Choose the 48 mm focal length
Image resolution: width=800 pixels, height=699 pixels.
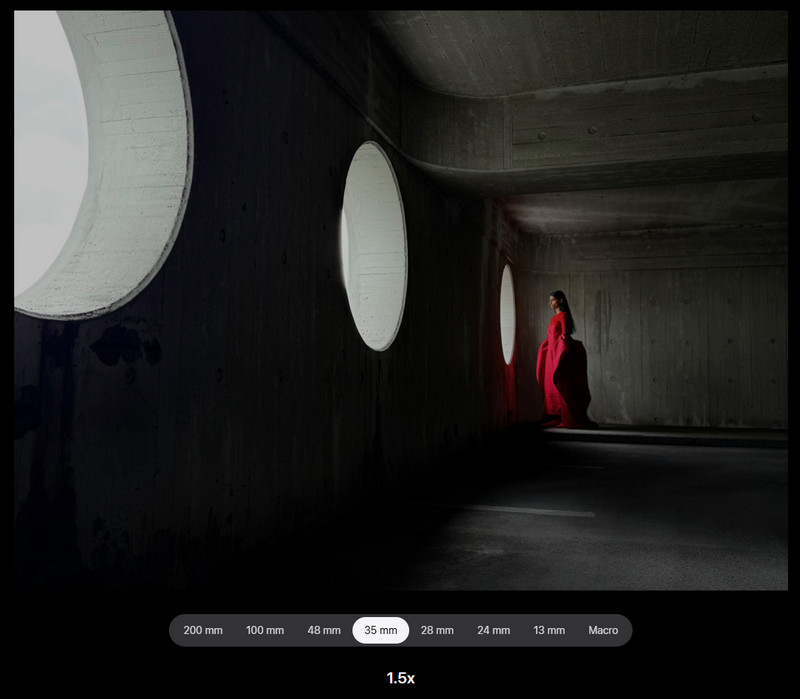point(323,630)
